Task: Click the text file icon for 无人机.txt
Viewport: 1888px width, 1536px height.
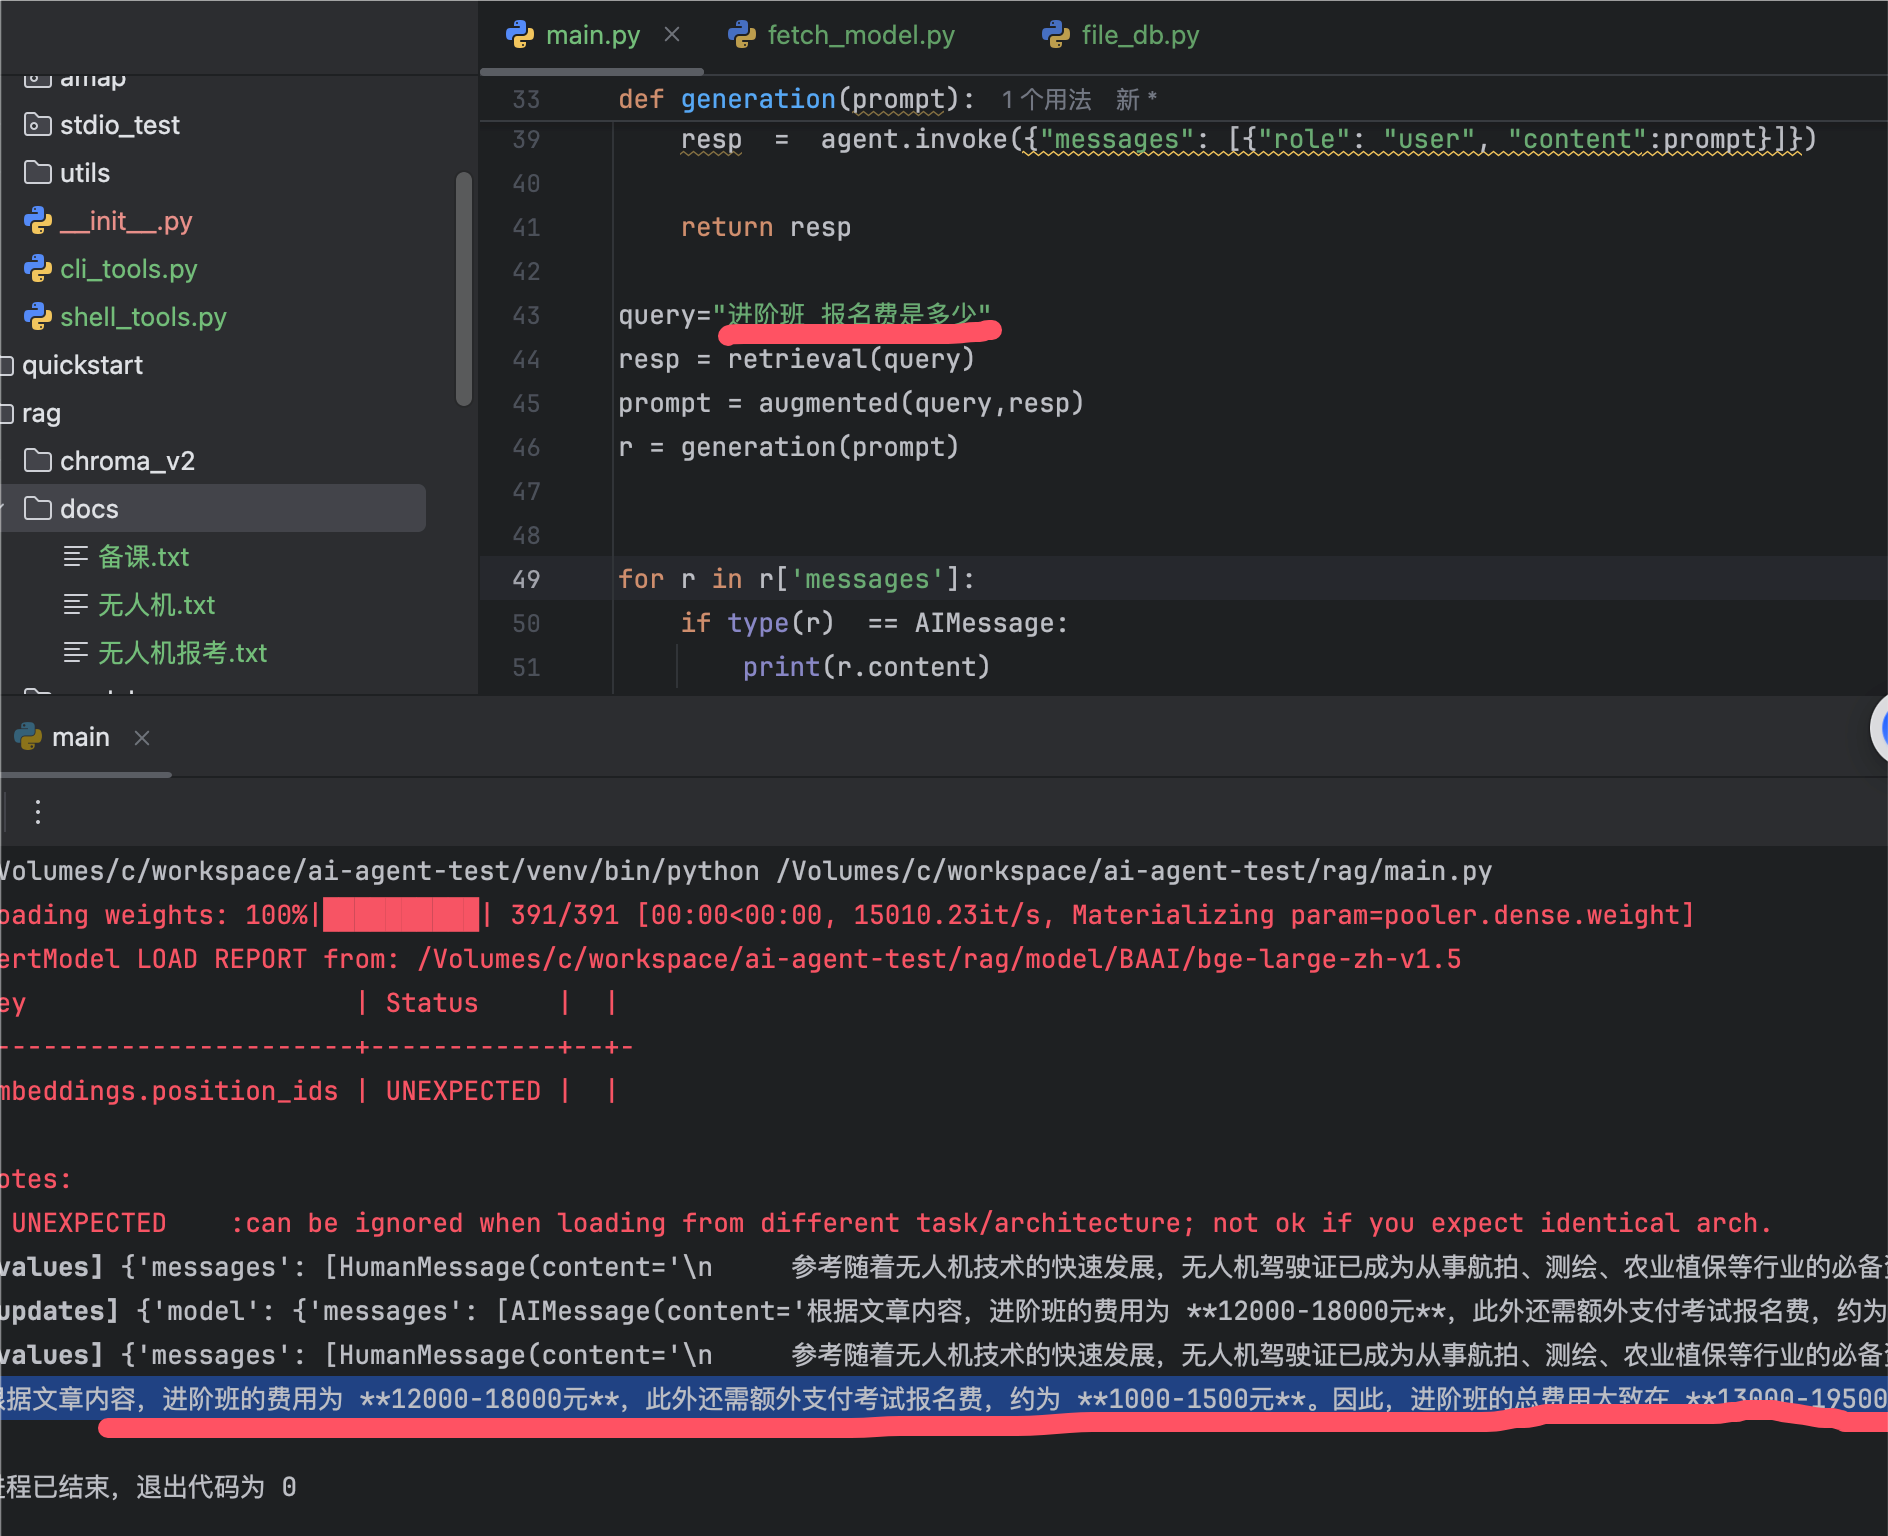Action: pos(76,605)
